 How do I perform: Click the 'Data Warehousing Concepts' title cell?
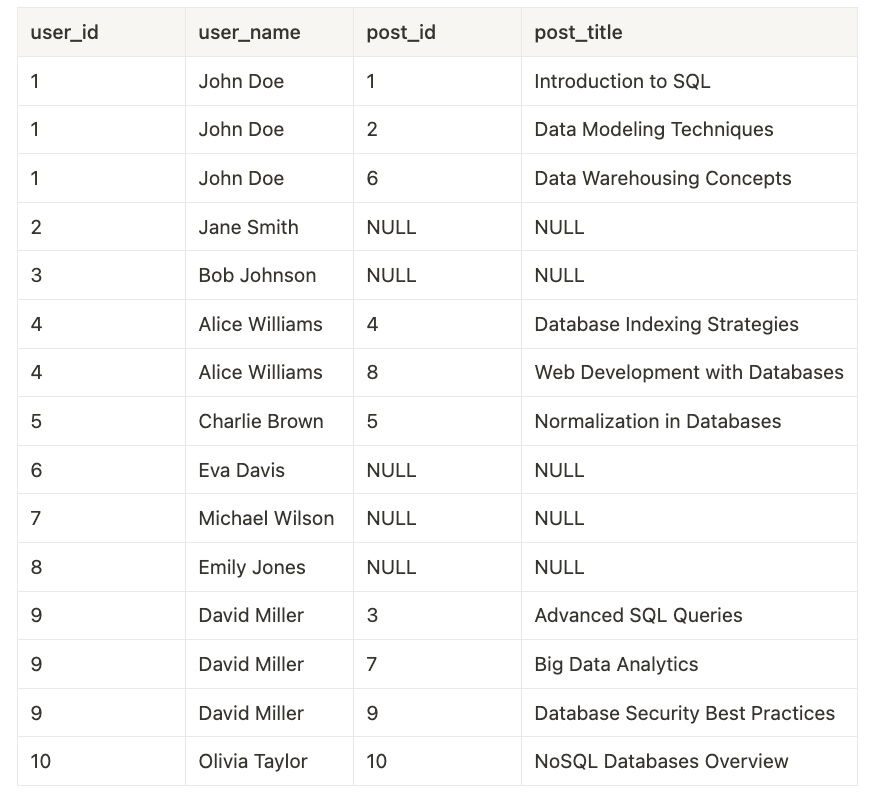pos(662,178)
